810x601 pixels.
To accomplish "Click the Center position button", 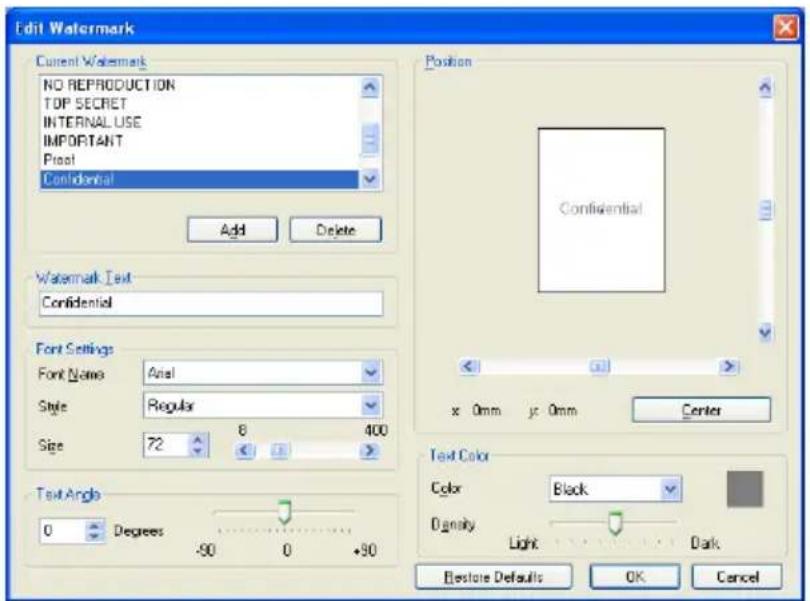I will tap(701, 410).
